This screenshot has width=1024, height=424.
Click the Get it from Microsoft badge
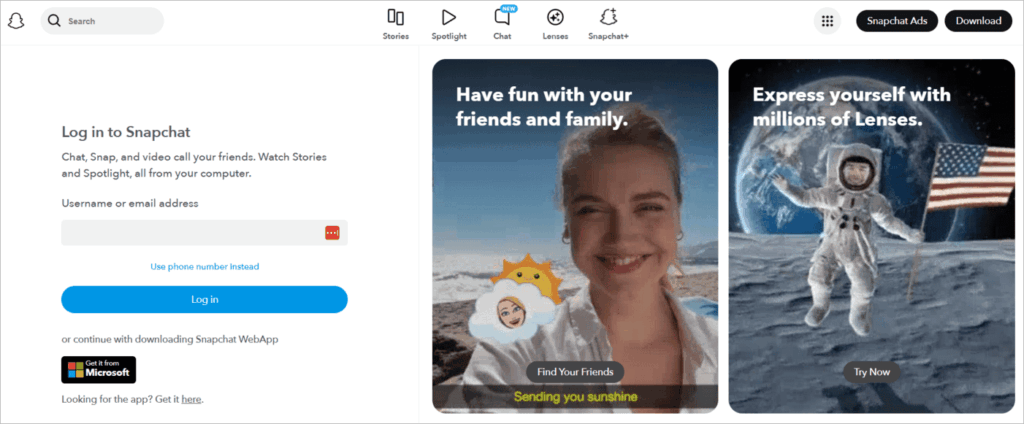coord(99,370)
